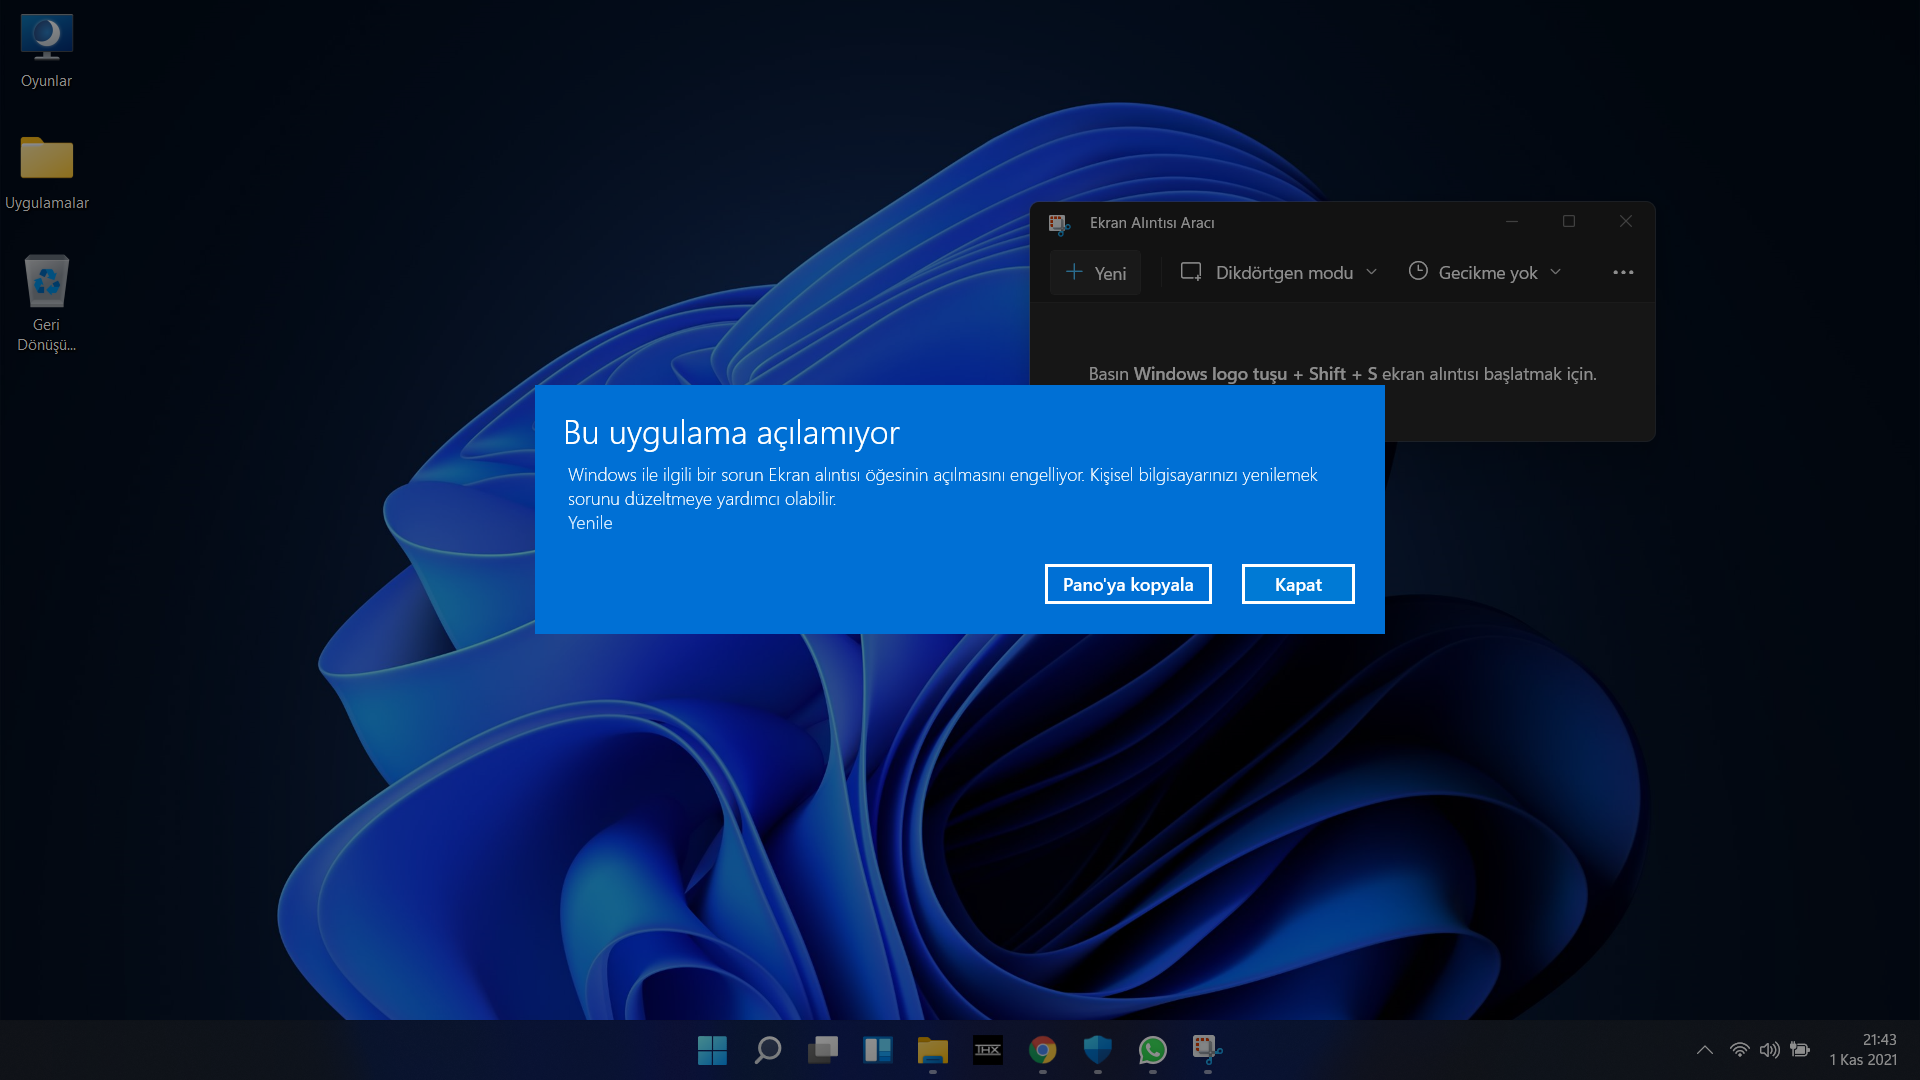1920x1080 pixels.
Task: Open the Gecikme yok delay dropdown
Action: (1485, 272)
